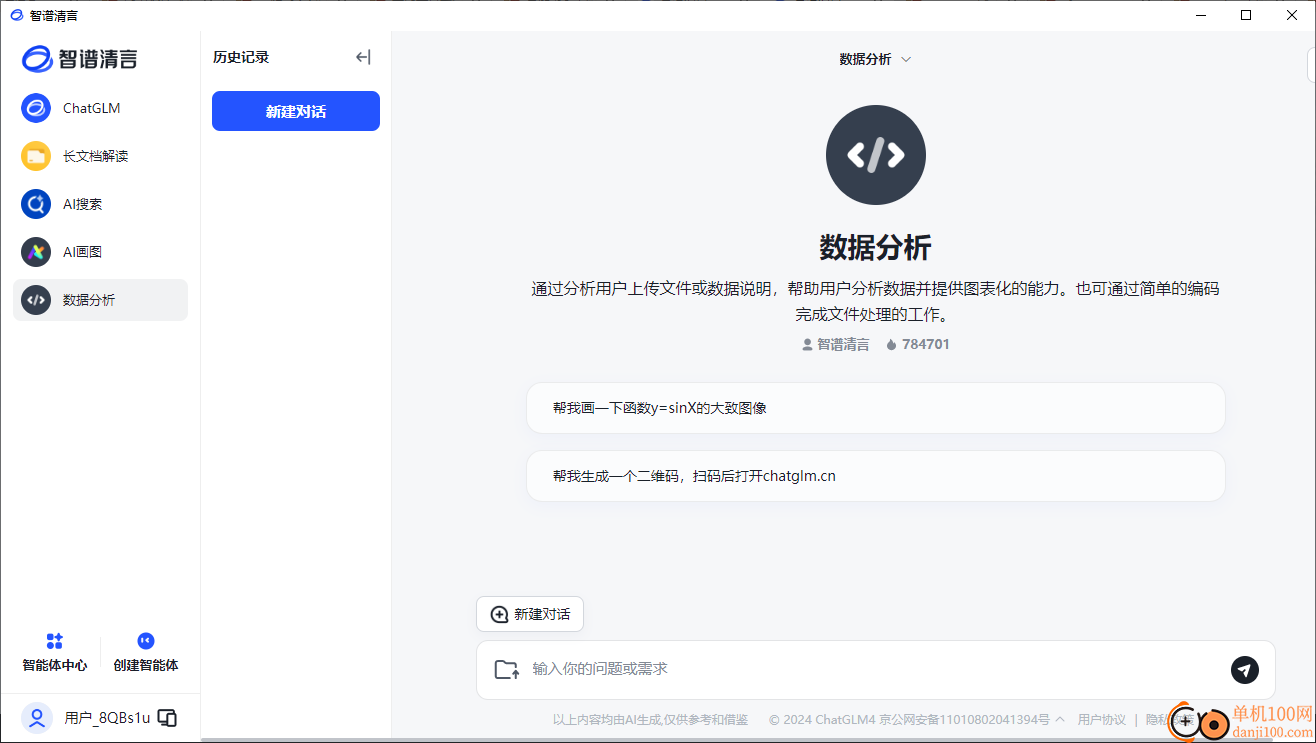Focus the 输入你的问题或需求 input field
The height and width of the screenshot is (743, 1316).
pos(875,669)
